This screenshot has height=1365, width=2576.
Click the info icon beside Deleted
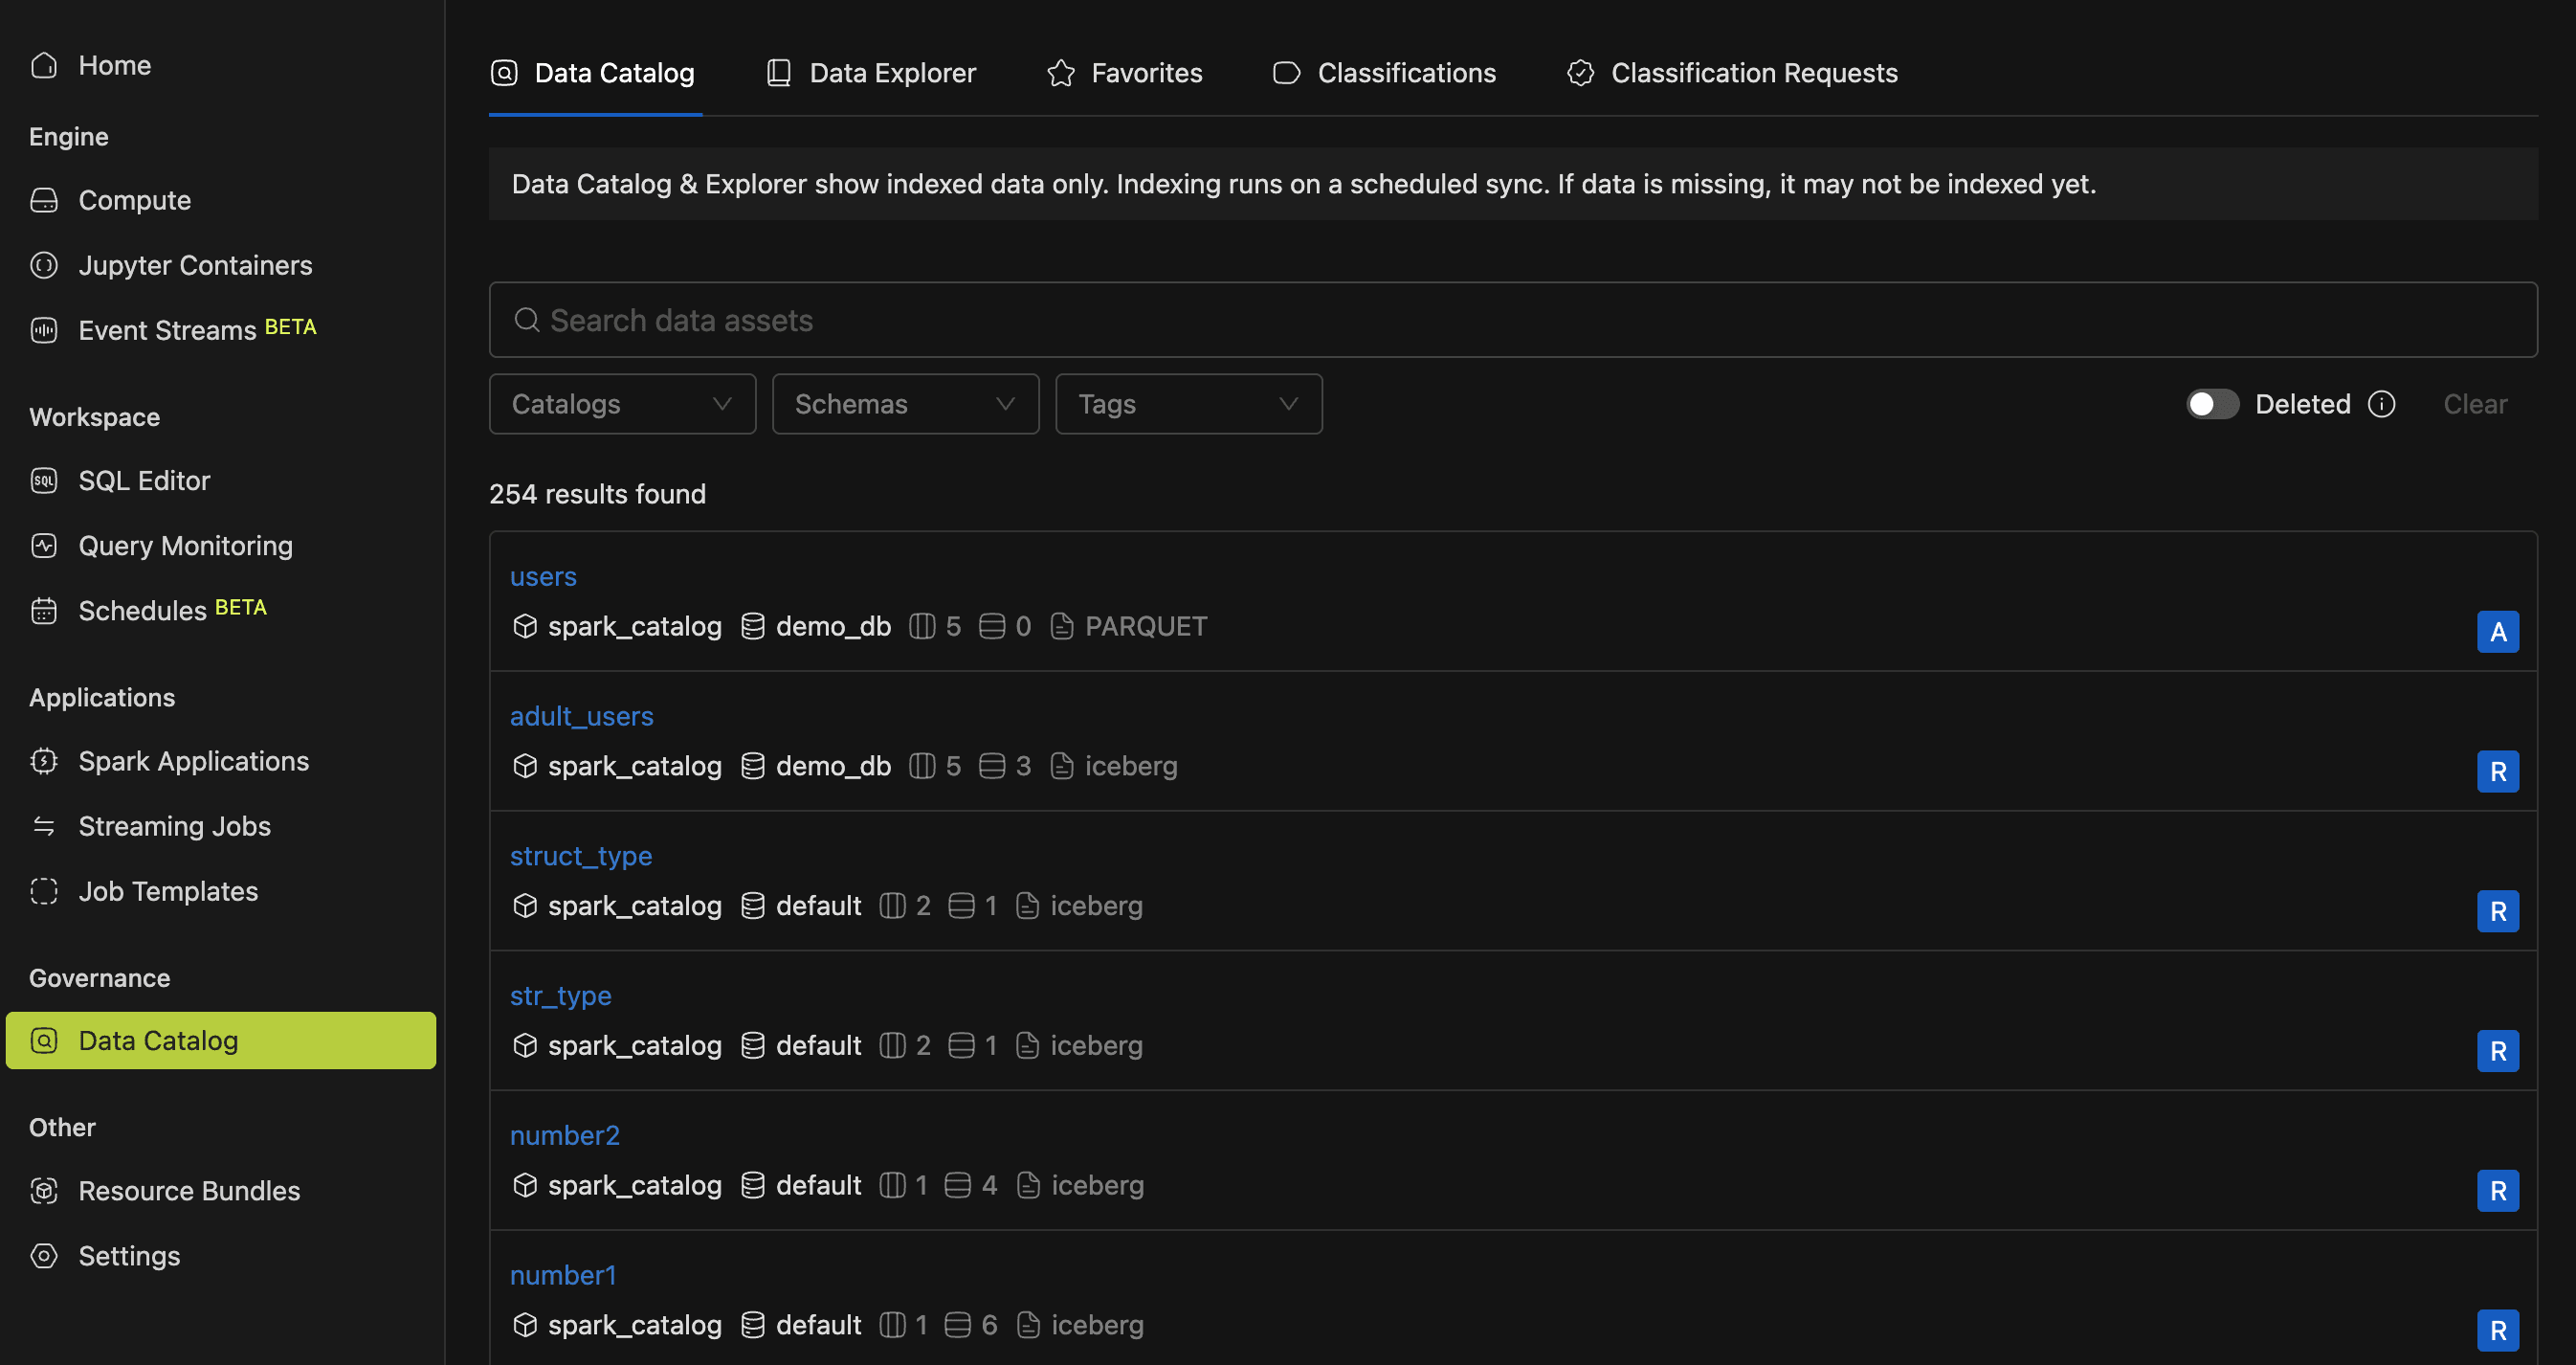pyautogui.click(x=2381, y=404)
